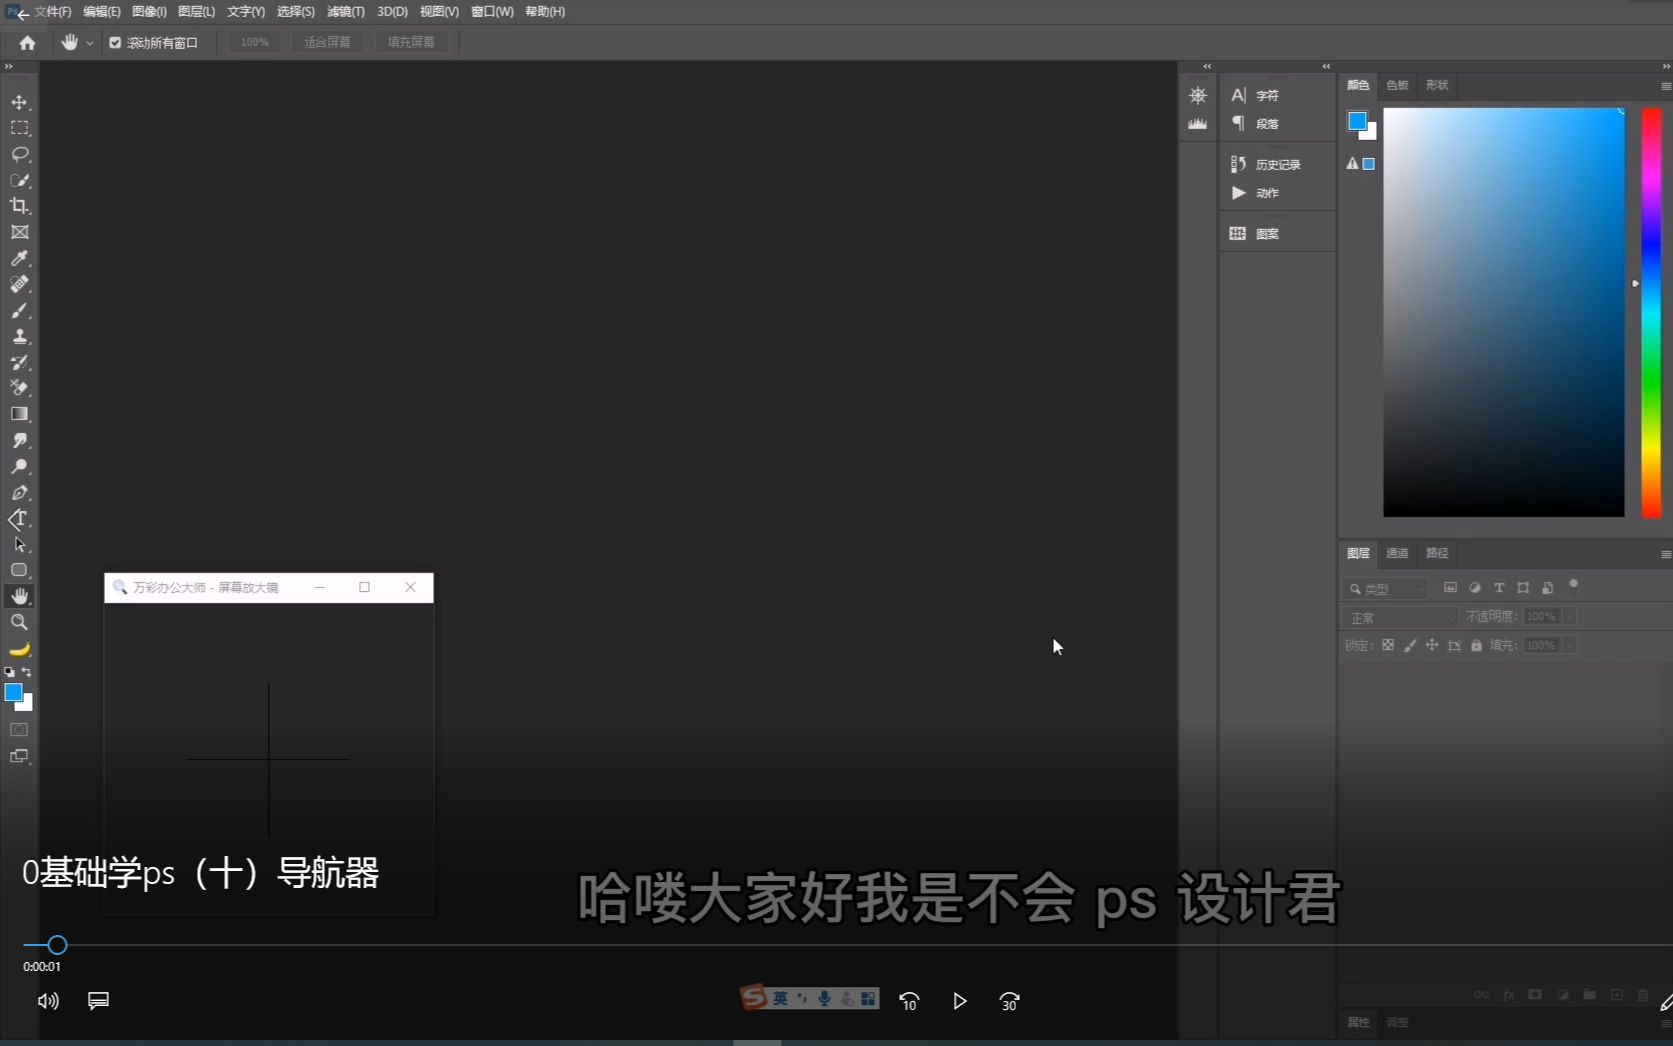Select the Clone Stamp tool

pyautogui.click(x=19, y=336)
